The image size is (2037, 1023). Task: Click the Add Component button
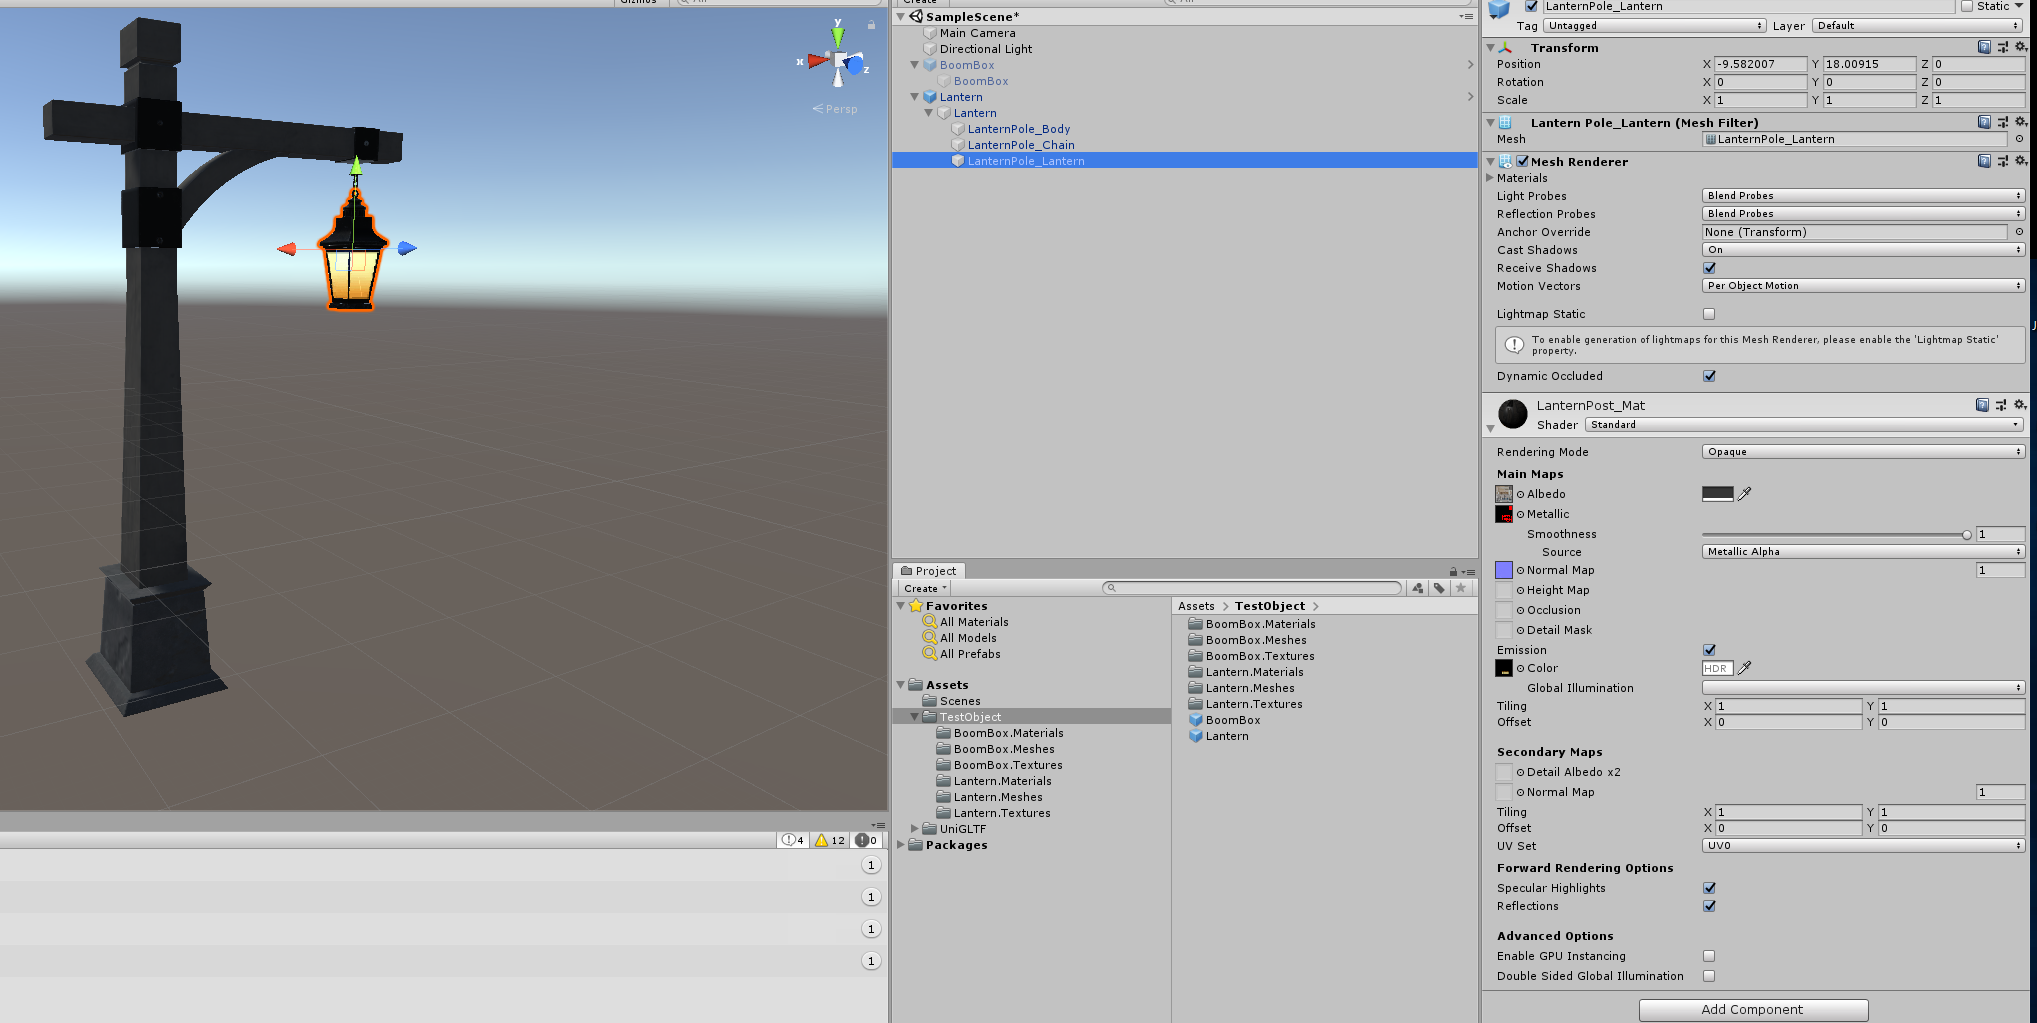coord(1752,1010)
